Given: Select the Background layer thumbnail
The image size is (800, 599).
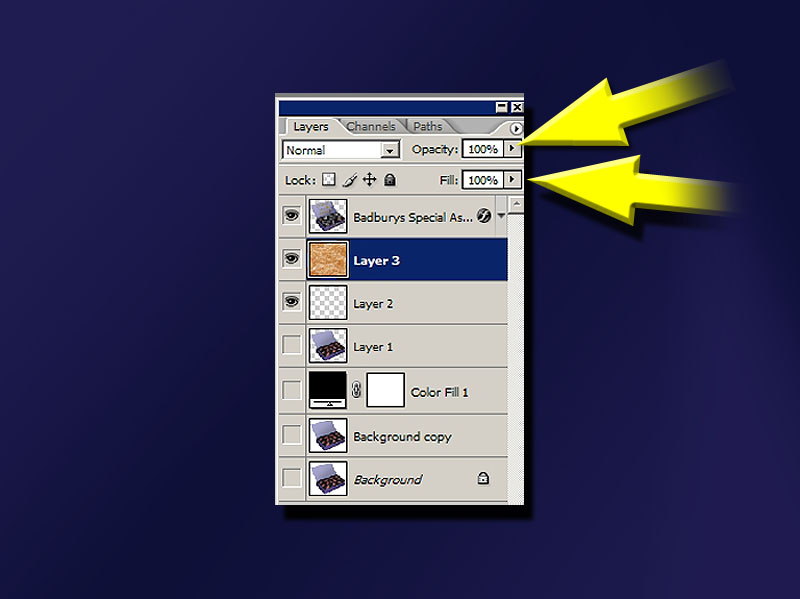Looking at the screenshot, I should 328,479.
